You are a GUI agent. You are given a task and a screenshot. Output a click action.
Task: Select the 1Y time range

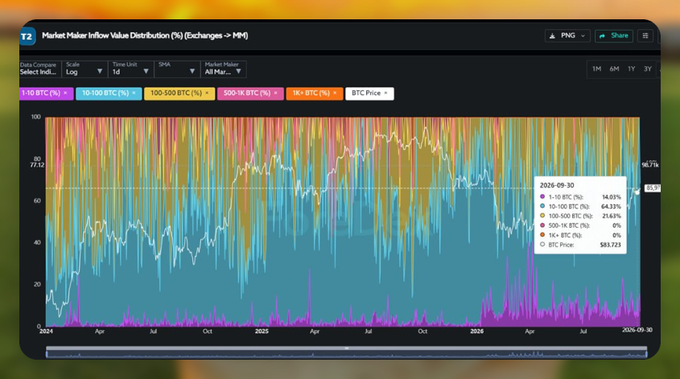[631, 69]
